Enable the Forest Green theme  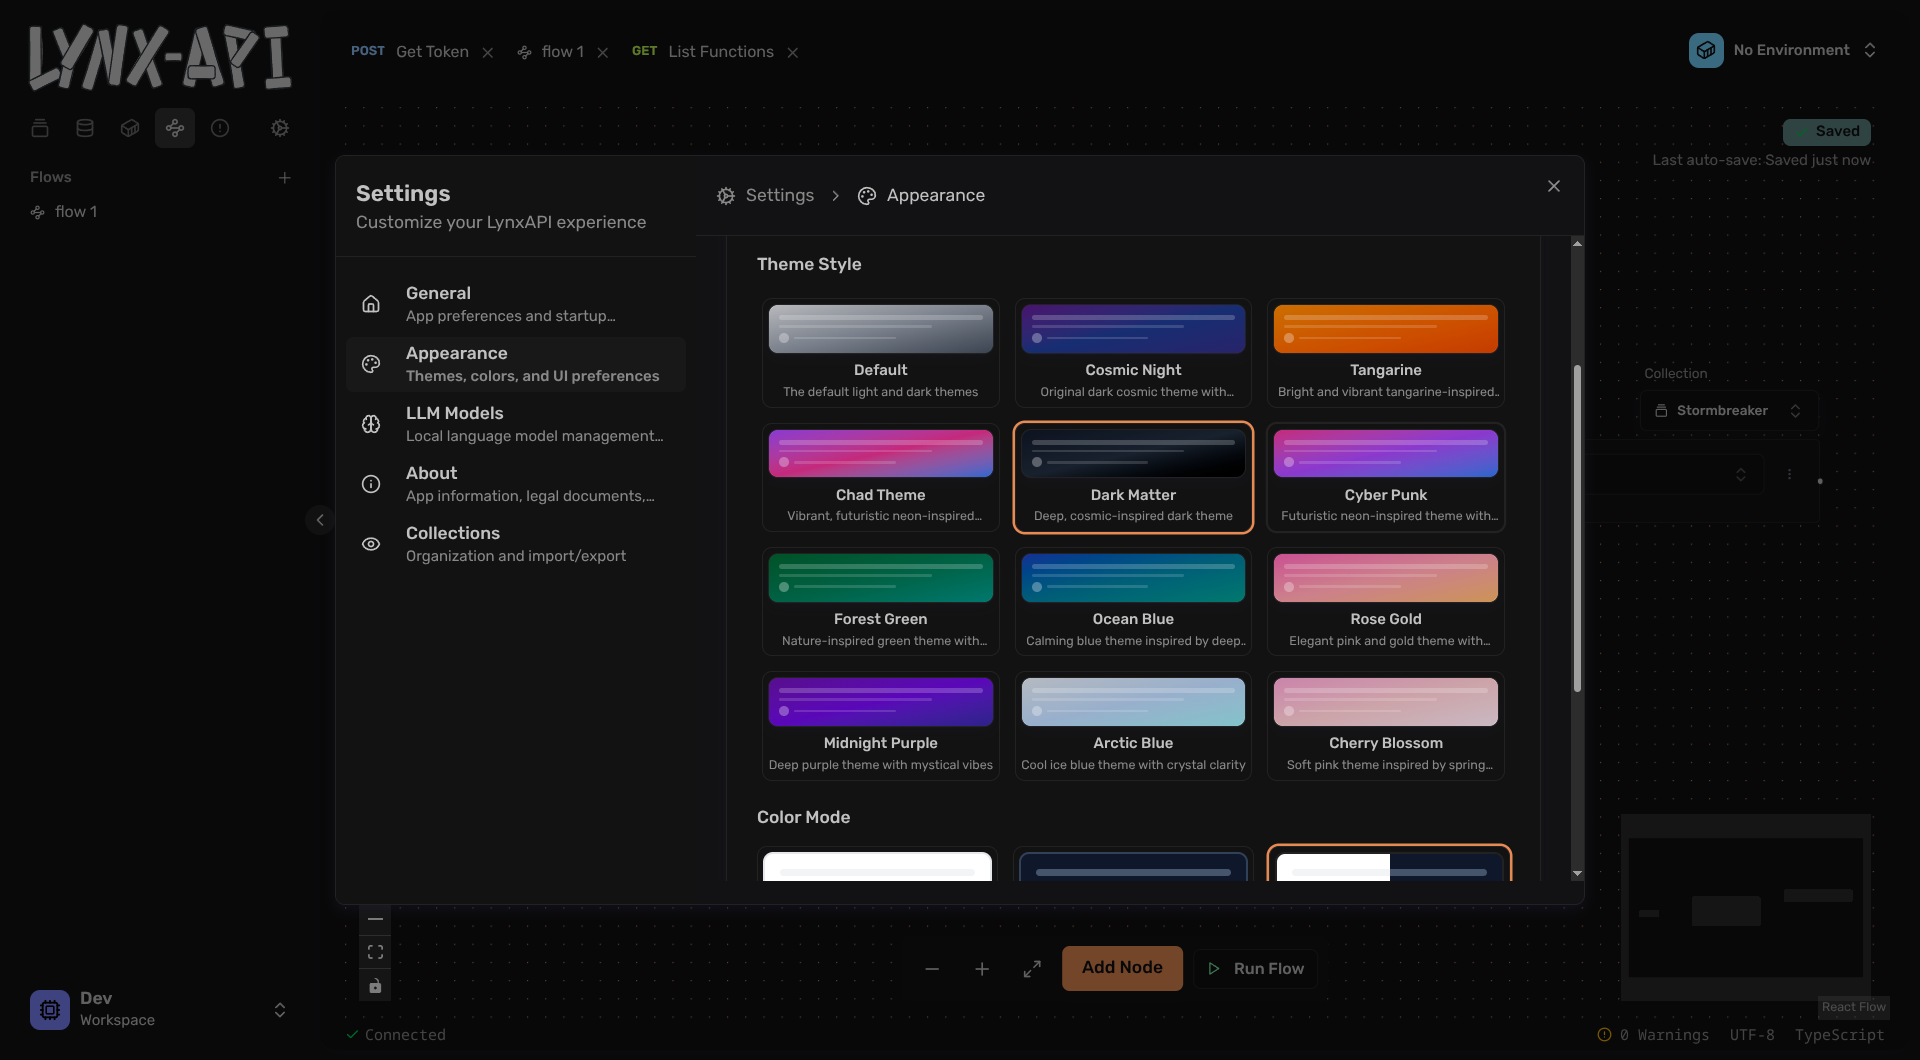pos(880,601)
